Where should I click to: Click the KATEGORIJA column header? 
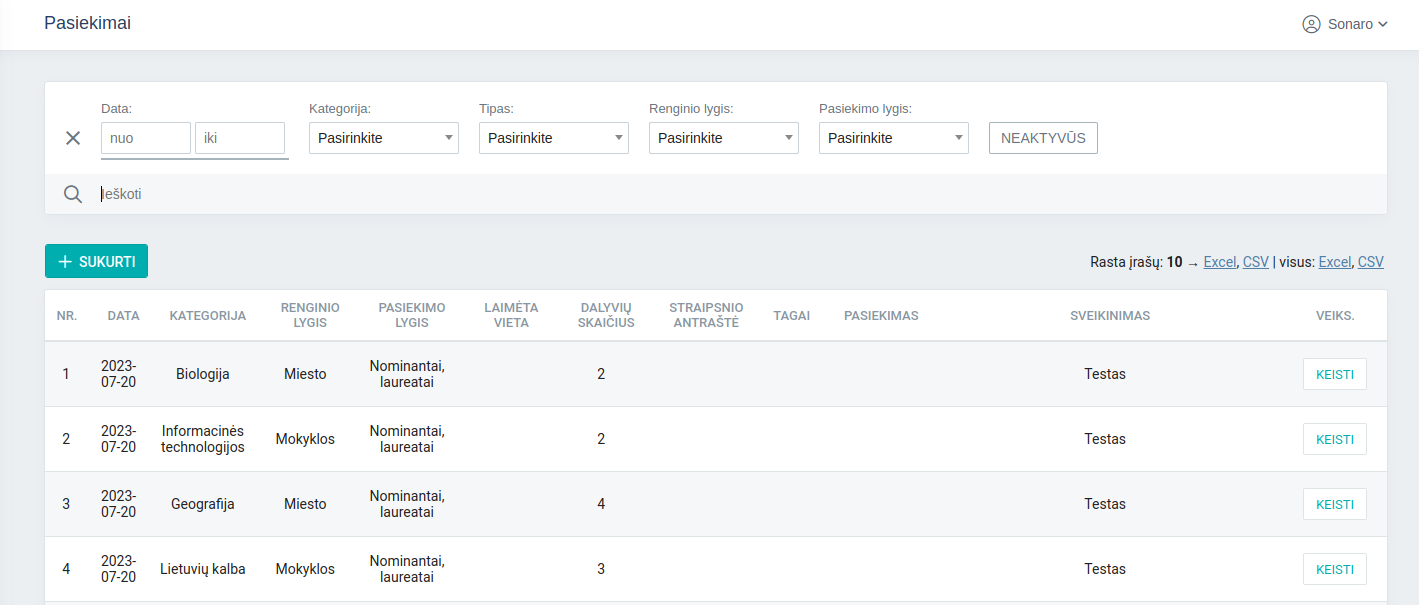(x=207, y=315)
